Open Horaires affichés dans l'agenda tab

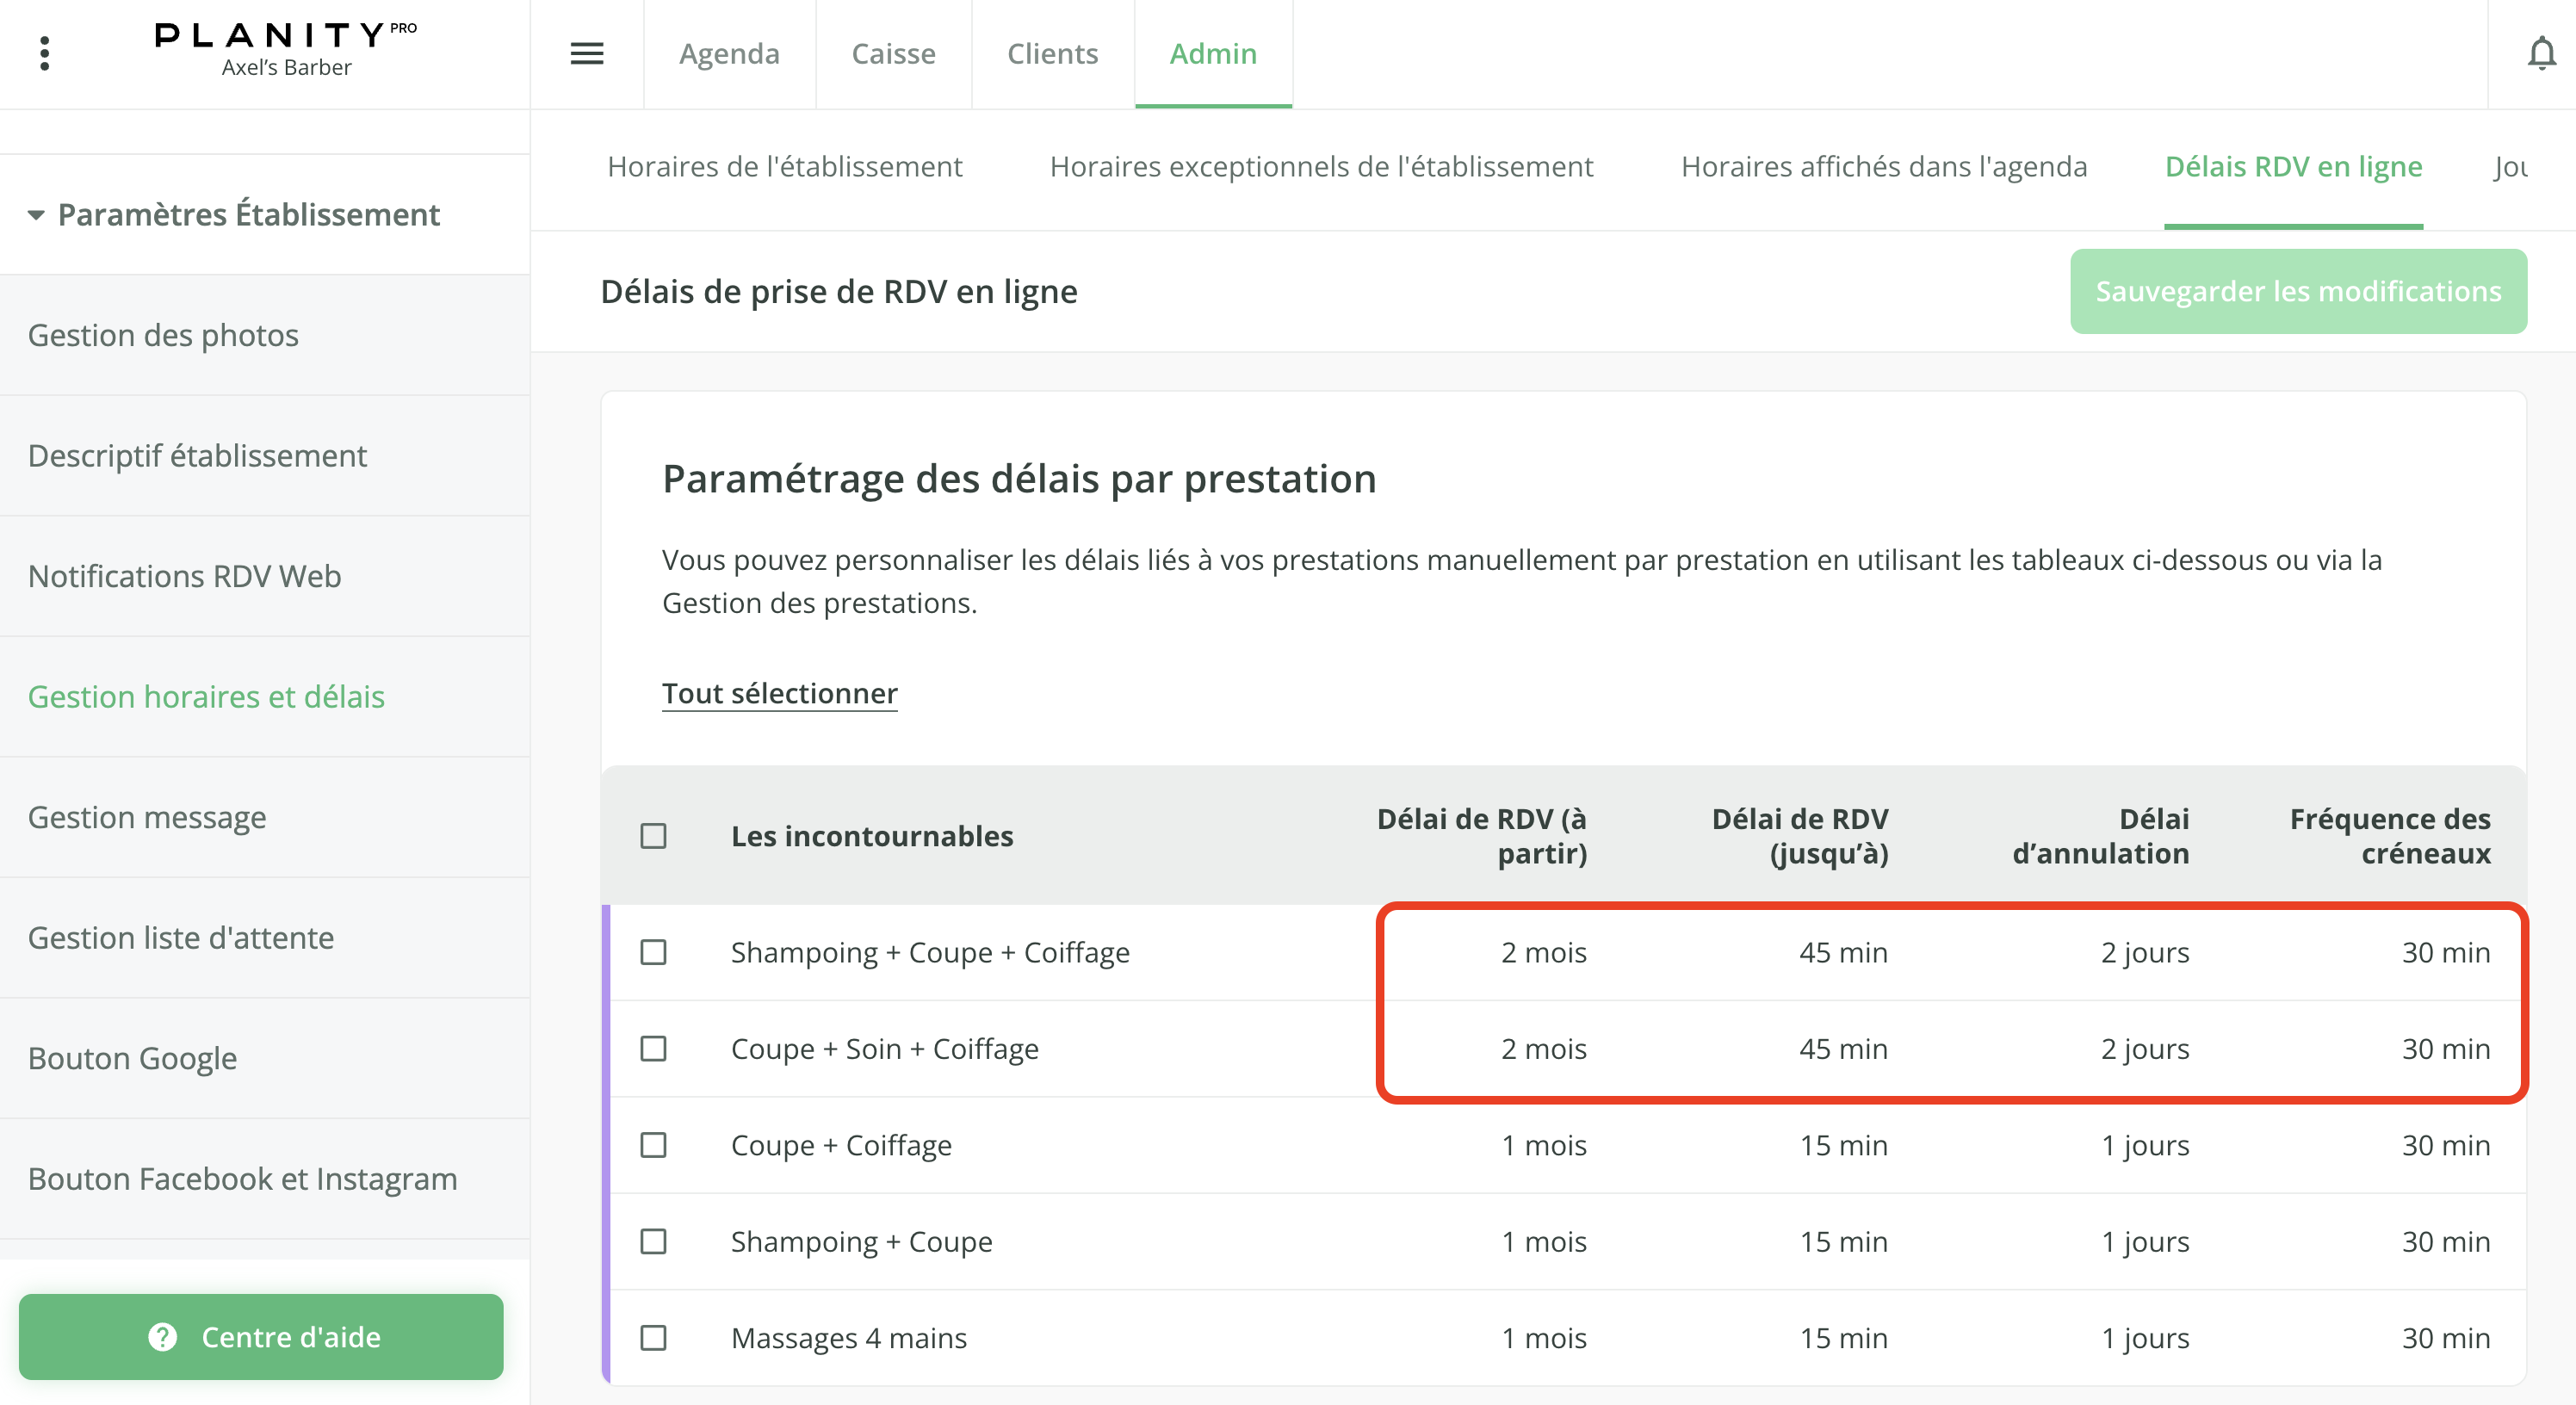click(x=1883, y=167)
